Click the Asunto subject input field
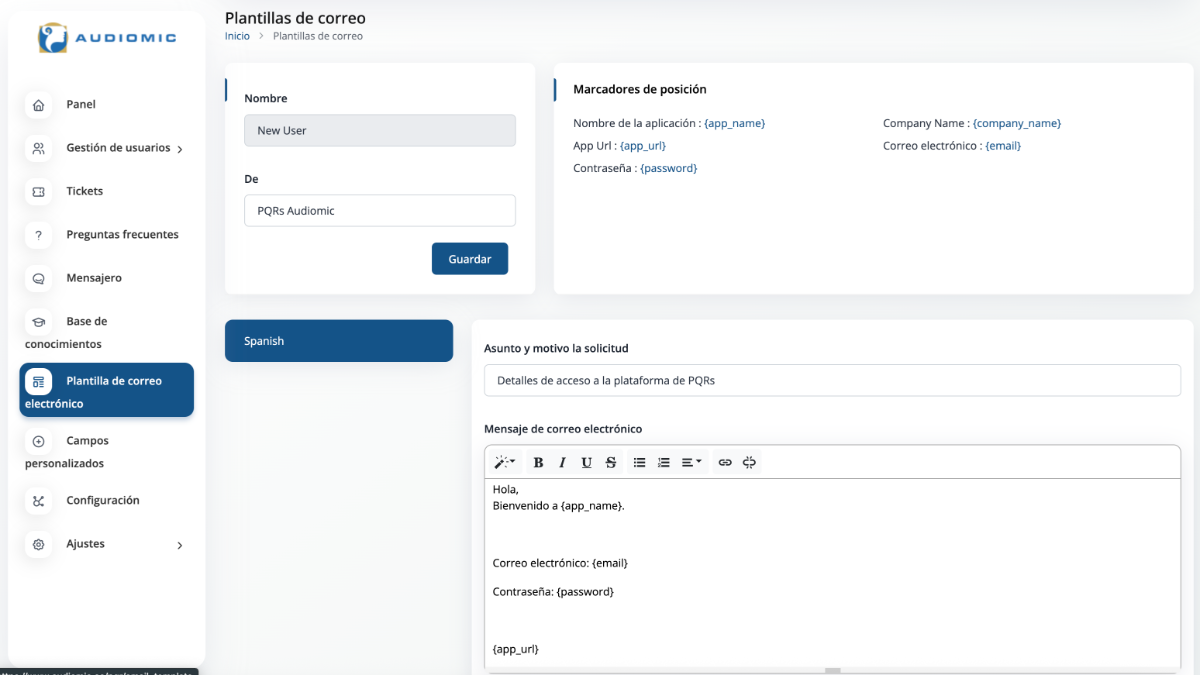Image resolution: width=1200 pixels, height=675 pixels. pos(832,380)
